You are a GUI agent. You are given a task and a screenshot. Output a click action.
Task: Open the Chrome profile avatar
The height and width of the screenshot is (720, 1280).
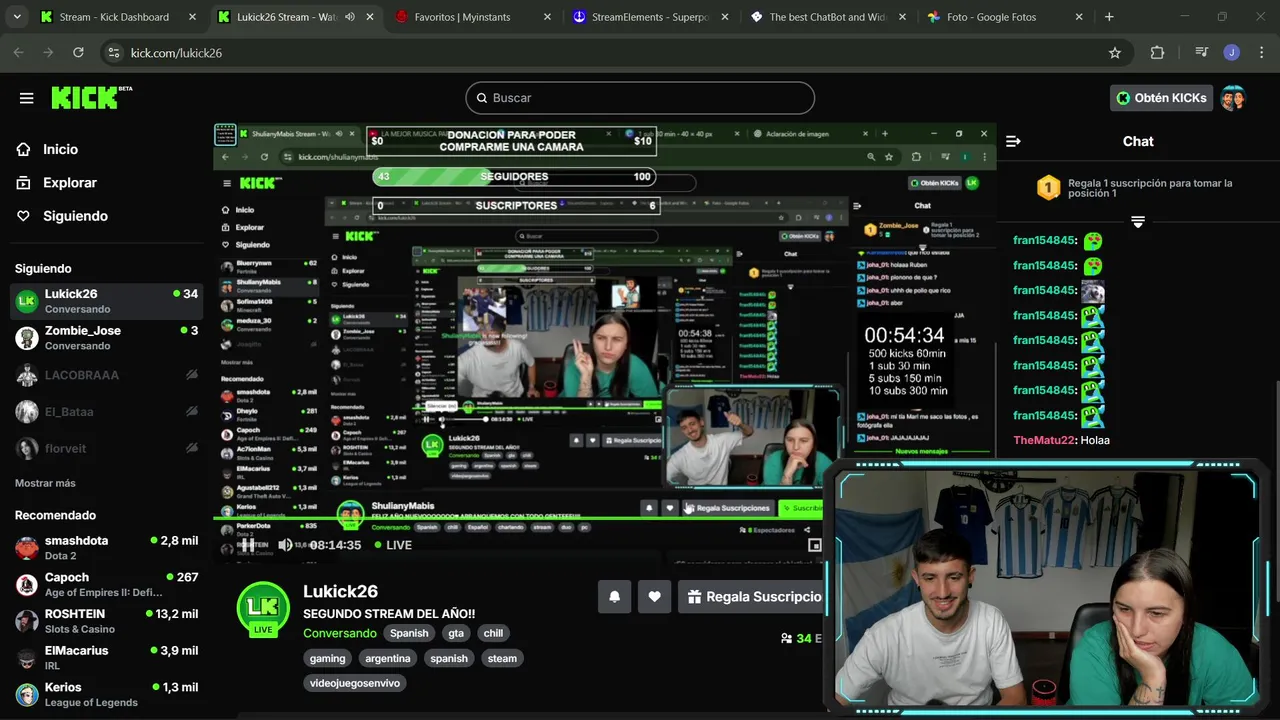(x=1232, y=53)
